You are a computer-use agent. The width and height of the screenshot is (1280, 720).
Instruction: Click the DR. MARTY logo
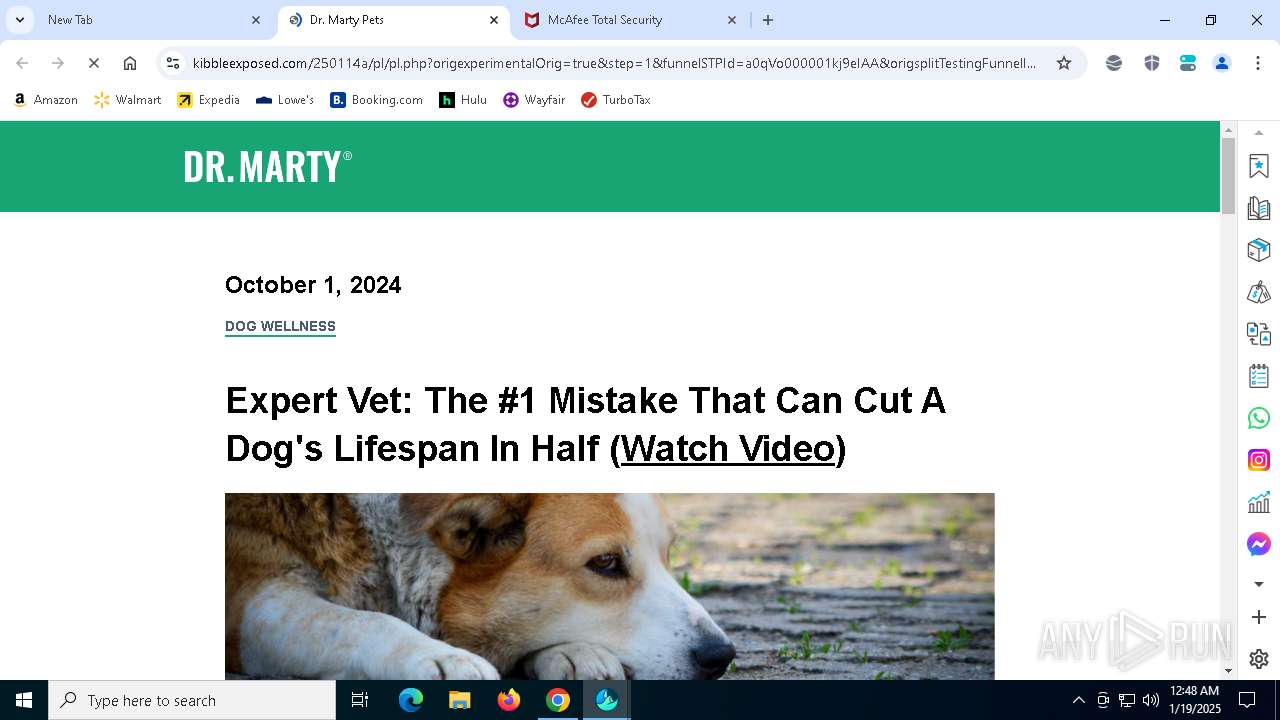(x=267, y=167)
